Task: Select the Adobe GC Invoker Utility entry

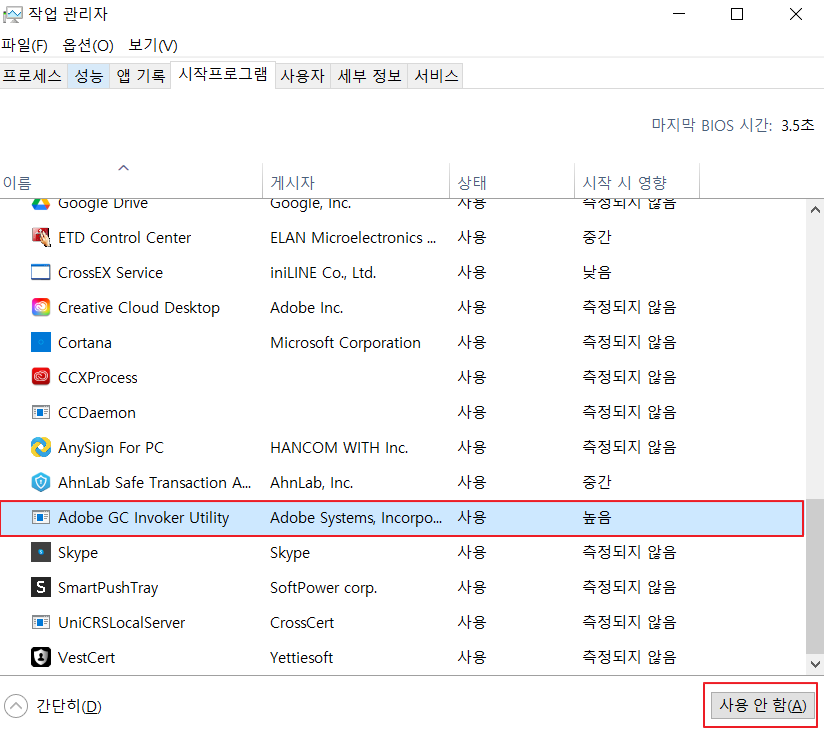Action: pyautogui.click(x=143, y=518)
